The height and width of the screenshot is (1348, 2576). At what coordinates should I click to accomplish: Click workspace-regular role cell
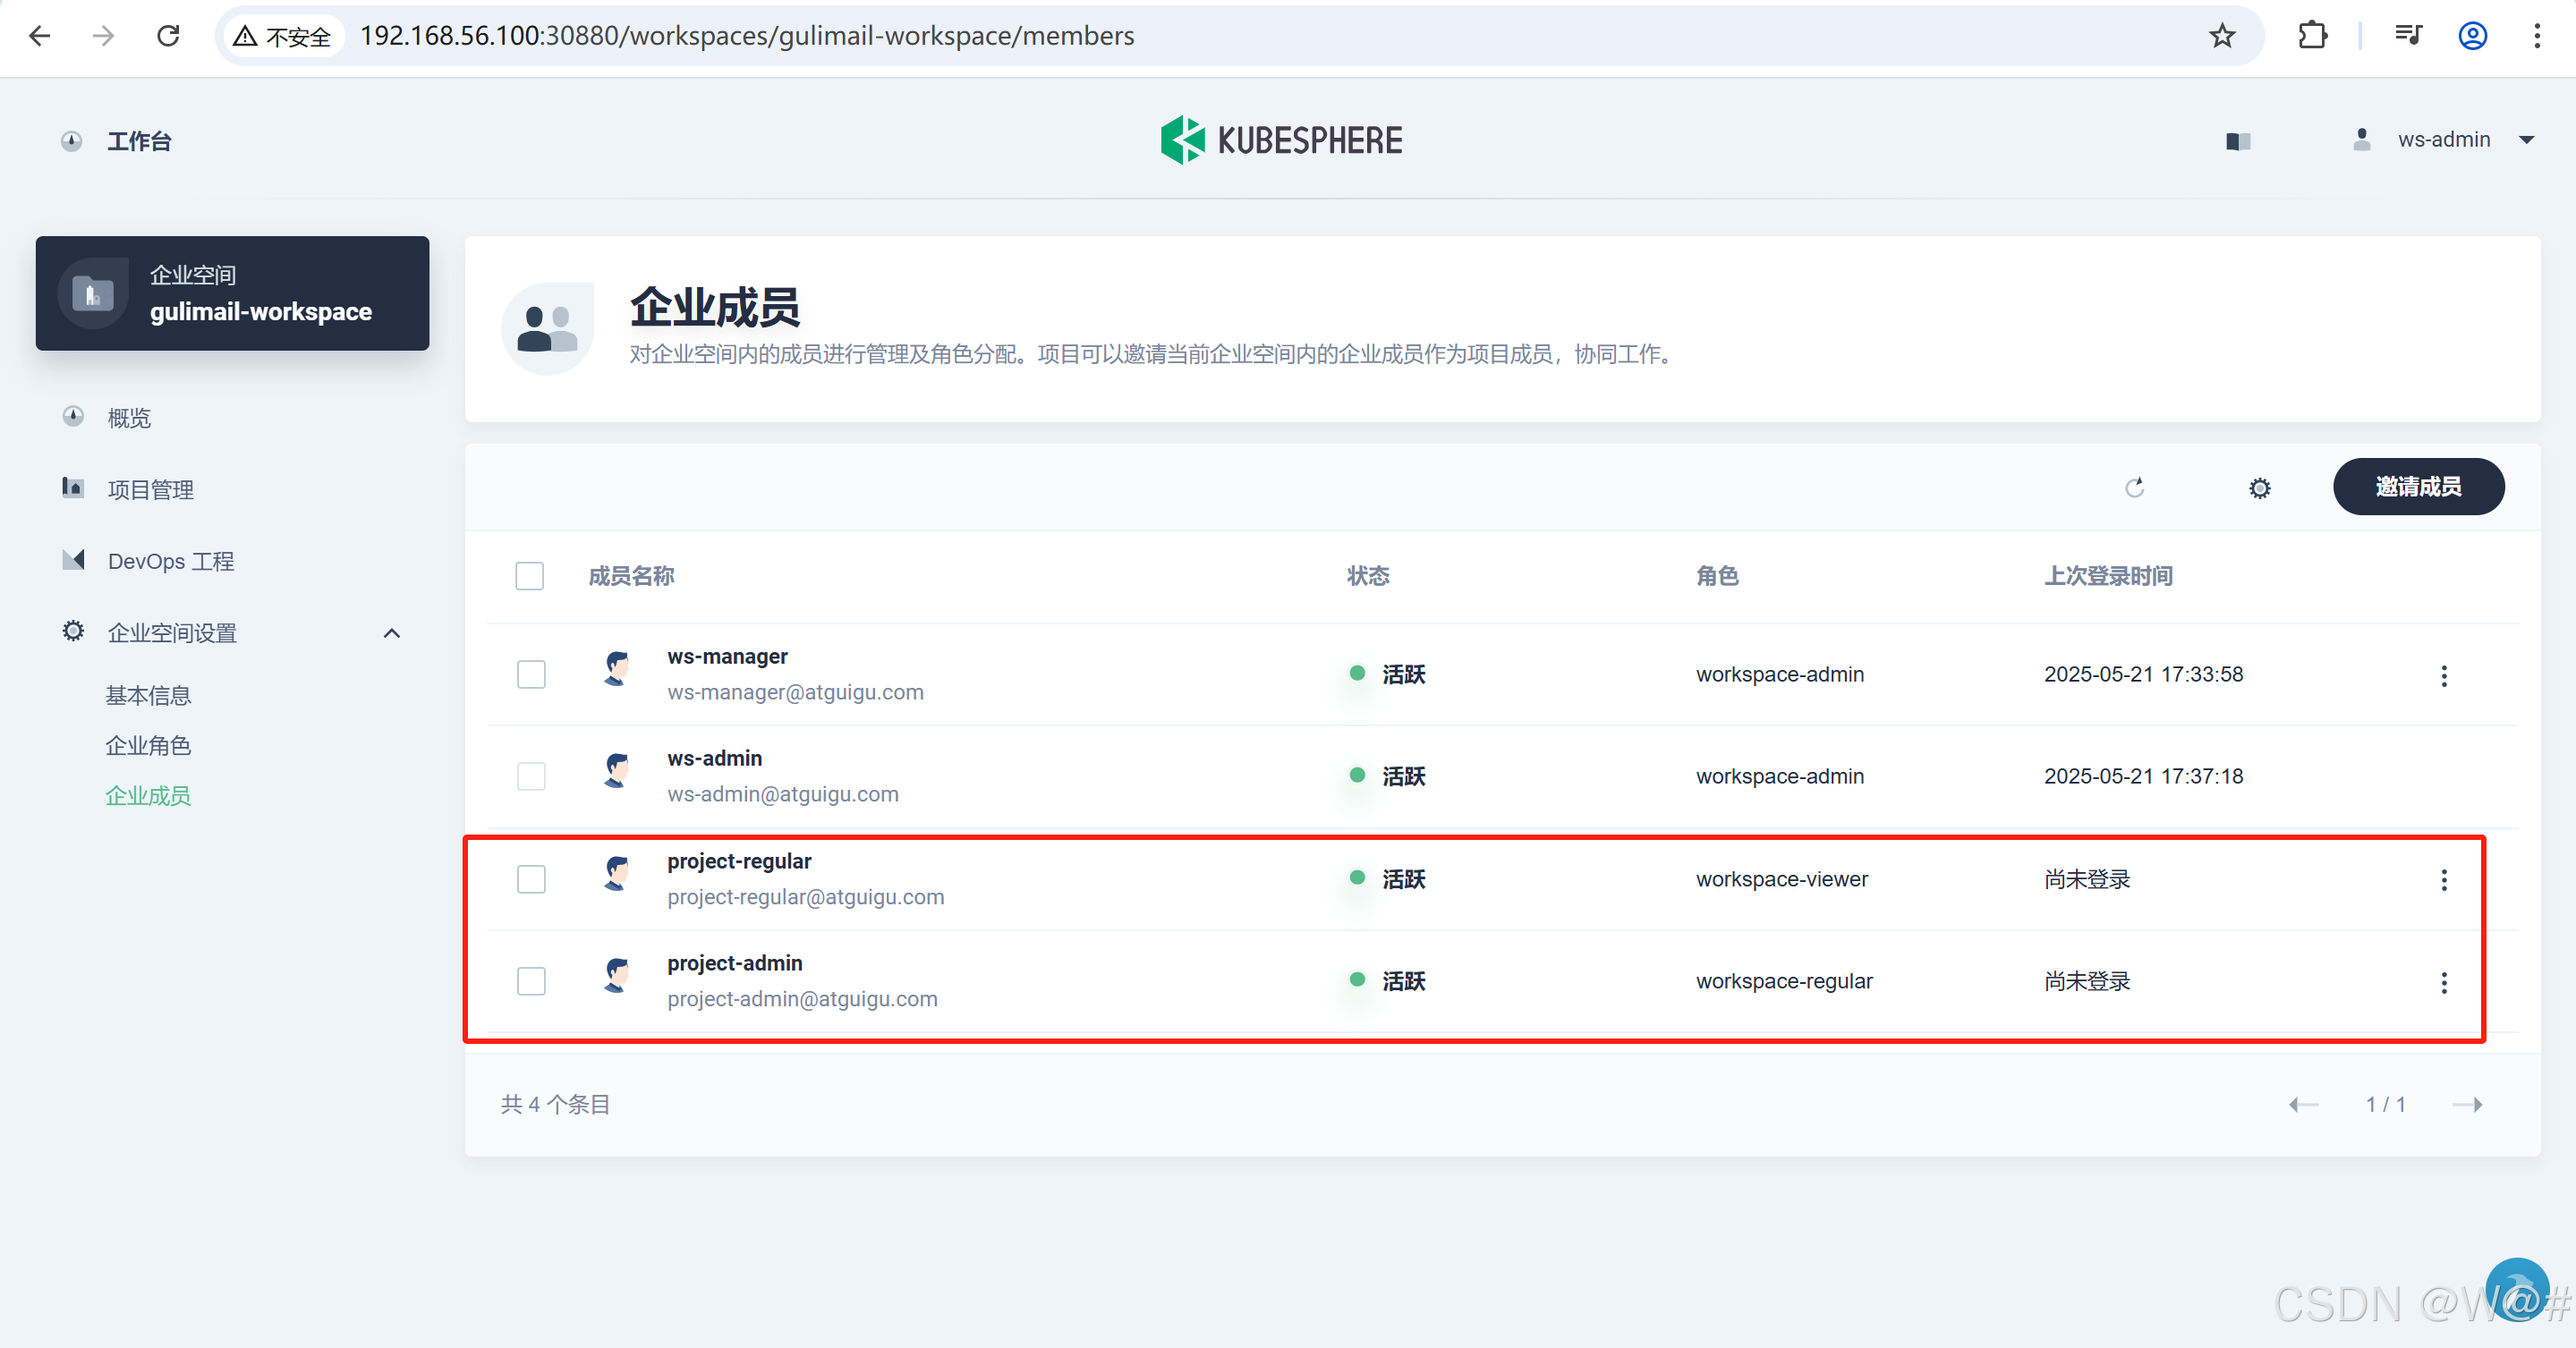click(x=1784, y=981)
